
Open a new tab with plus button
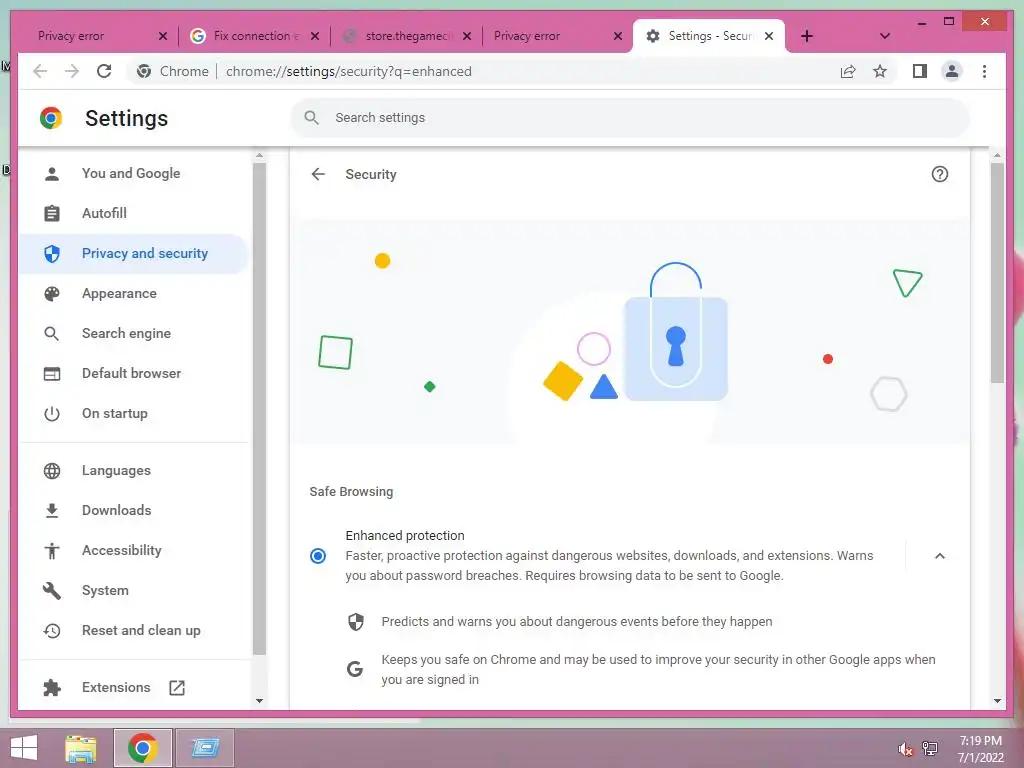(x=807, y=36)
